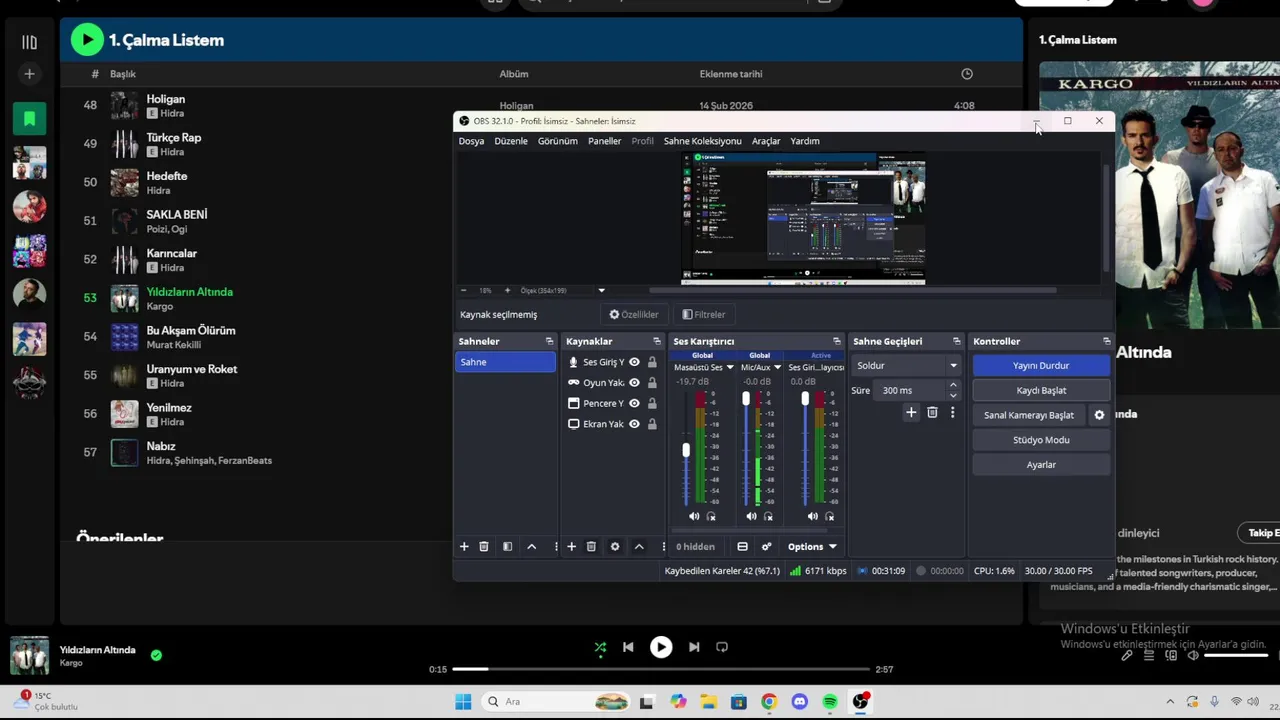The image size is (1280, 720).
Task: Open Spotify library sidebar icon
Action: (x=29, y=42)
